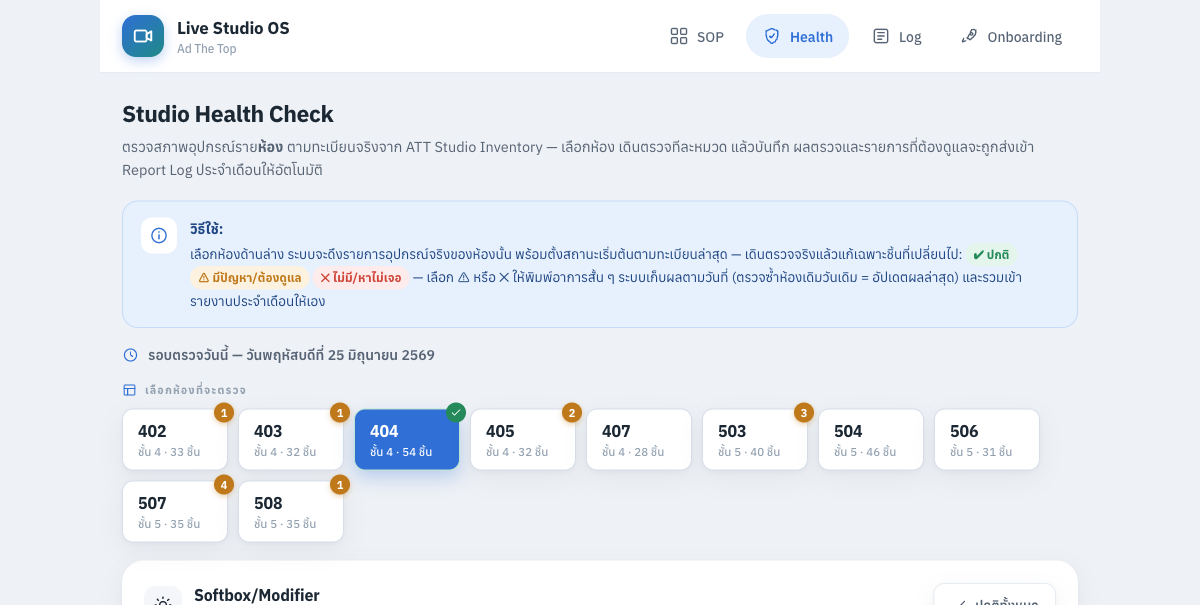Select room 402
The width and height of the screenshot is (1200, 605).
click(175, 439)
